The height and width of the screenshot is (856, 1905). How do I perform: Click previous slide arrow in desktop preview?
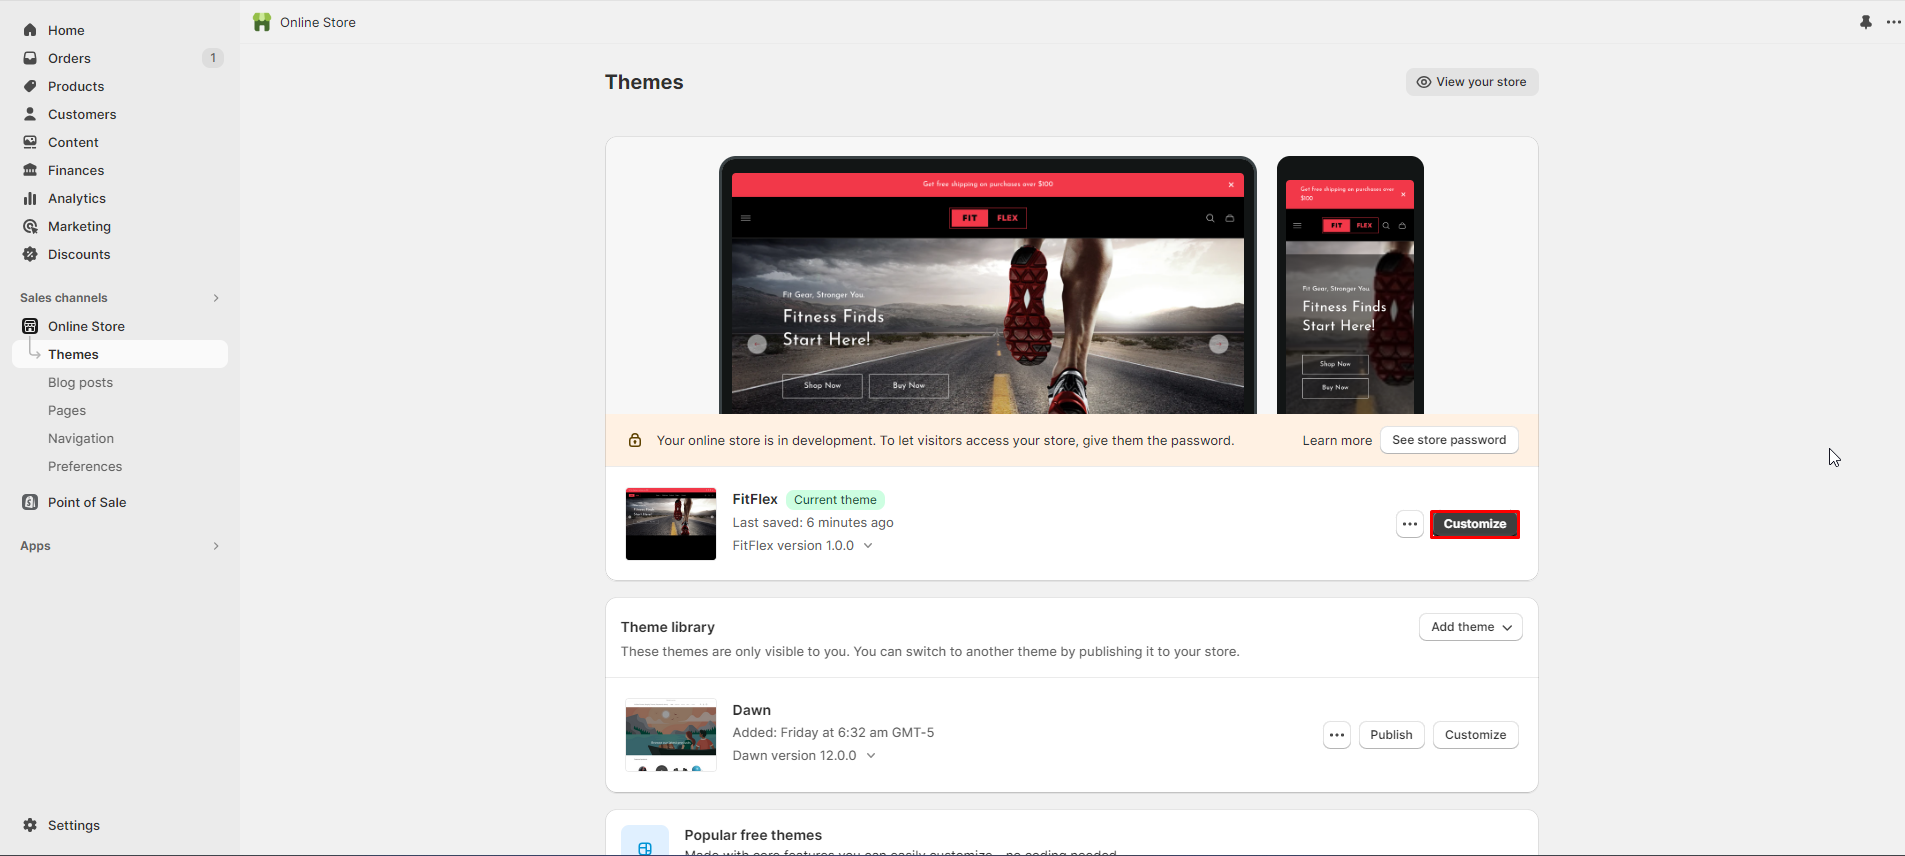[757, 344]
